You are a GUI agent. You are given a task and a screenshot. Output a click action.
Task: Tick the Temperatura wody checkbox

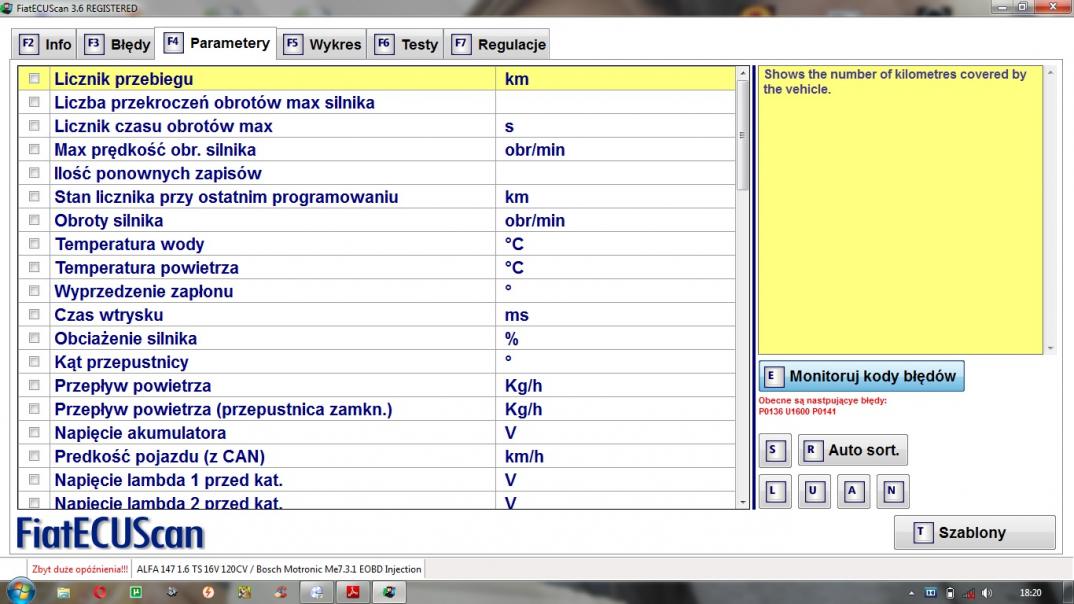pos(35,244)
